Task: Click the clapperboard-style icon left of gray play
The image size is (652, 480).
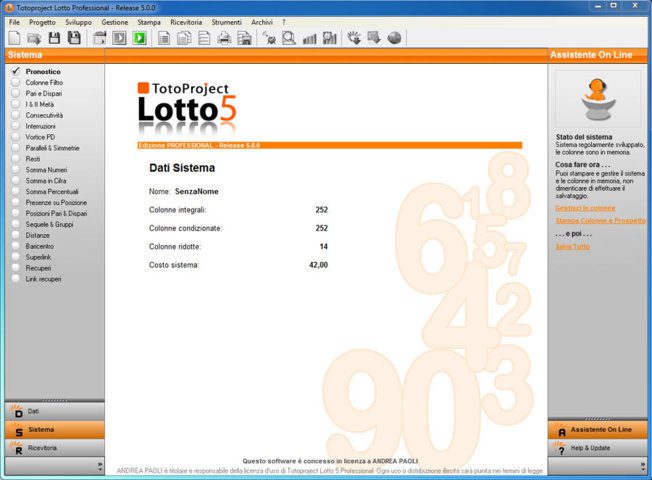Action: [x=99, y=38]
